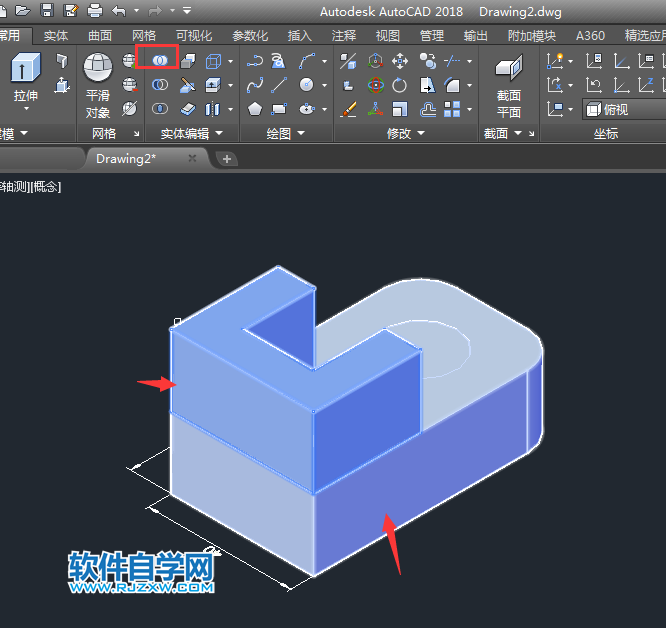The height and width of the screenshot is (628, 666).
Task: Click the Union solid icon highlighted in red
Action: click(159, 60)
